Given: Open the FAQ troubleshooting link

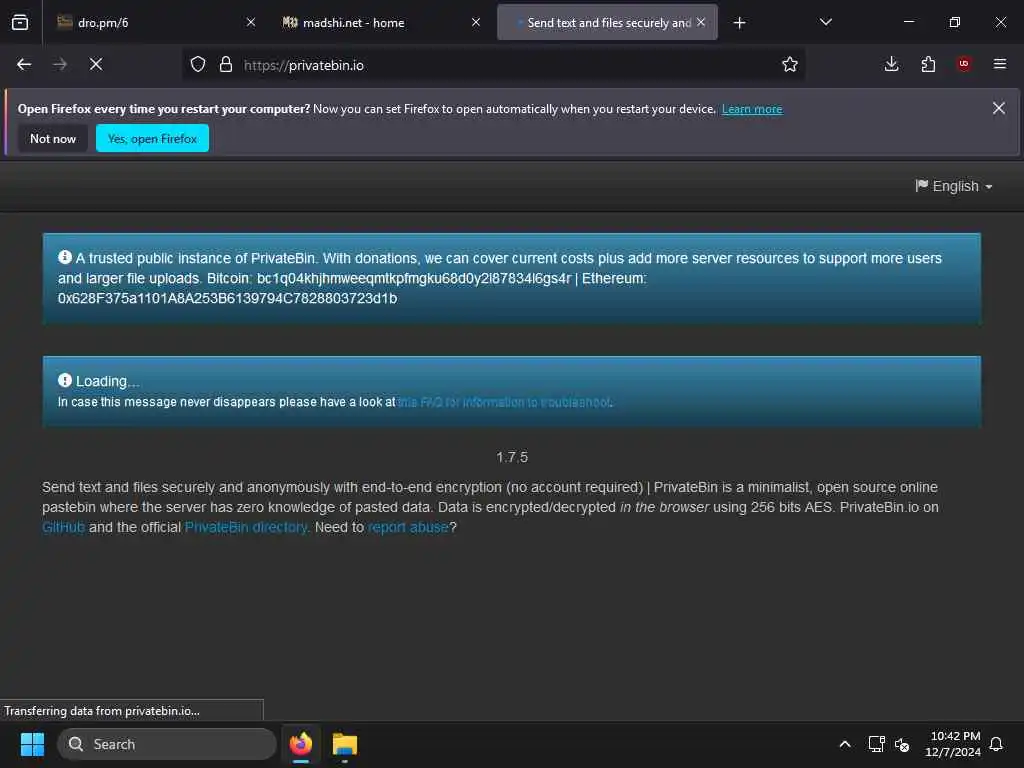Looking at the screenshot, I should tap(504, 402).
